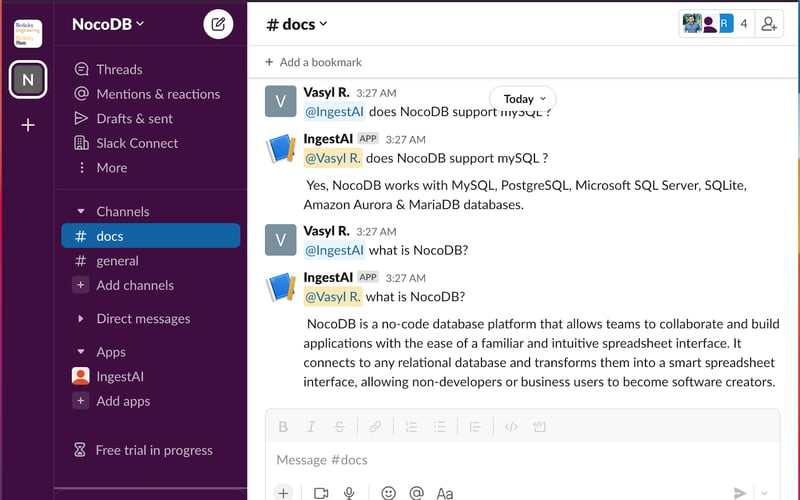Expand the Direct messages section
800x500 pixels.
point(81,319)
